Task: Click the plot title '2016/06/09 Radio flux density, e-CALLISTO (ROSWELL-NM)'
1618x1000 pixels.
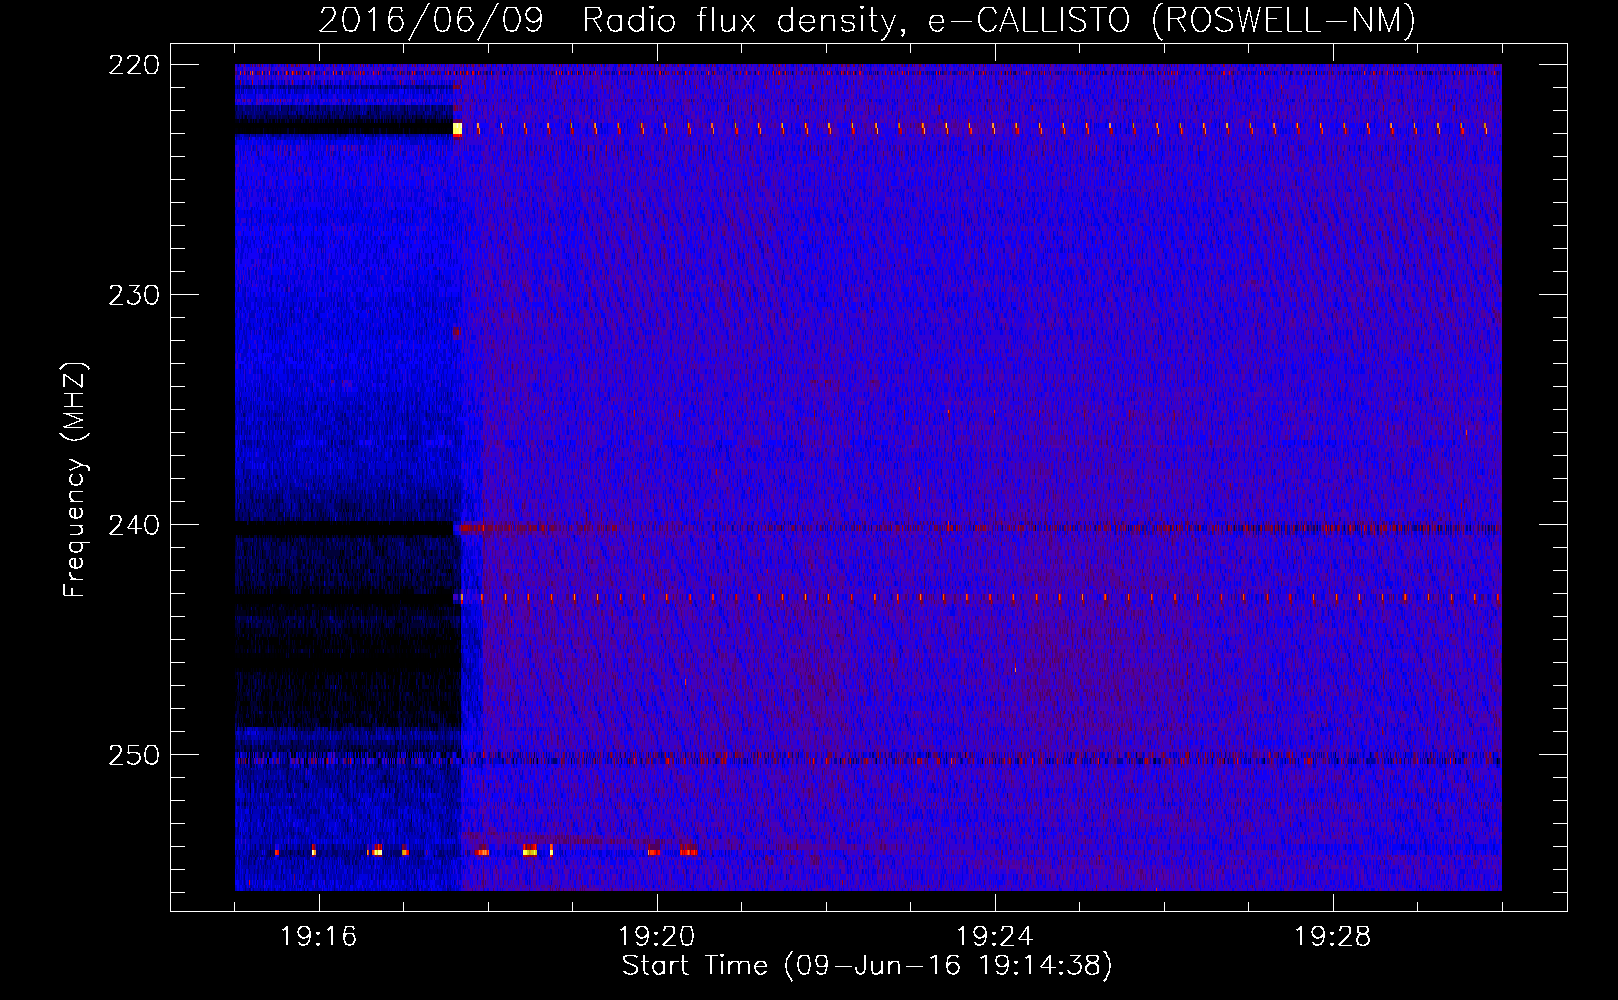Action: 867,20
